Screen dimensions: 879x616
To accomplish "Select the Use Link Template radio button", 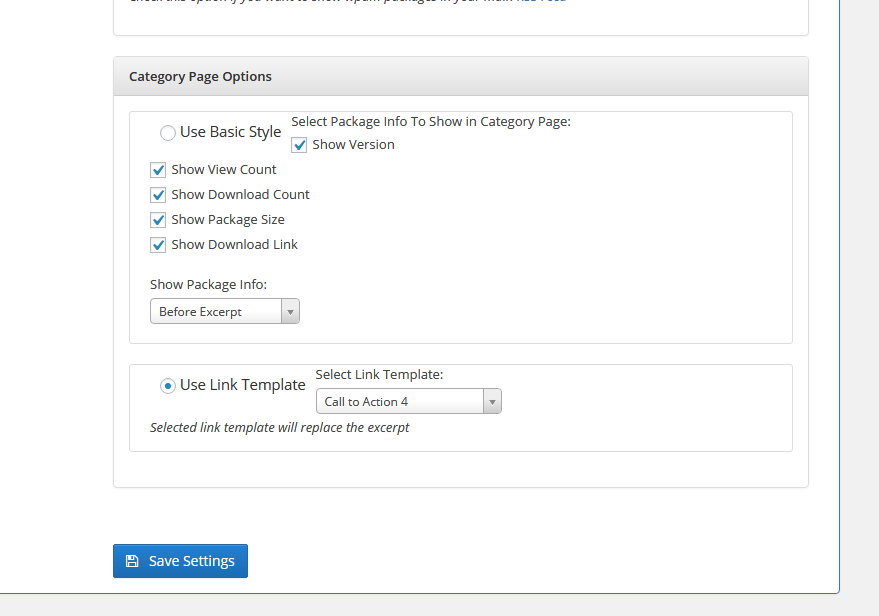I will point(168,385).
